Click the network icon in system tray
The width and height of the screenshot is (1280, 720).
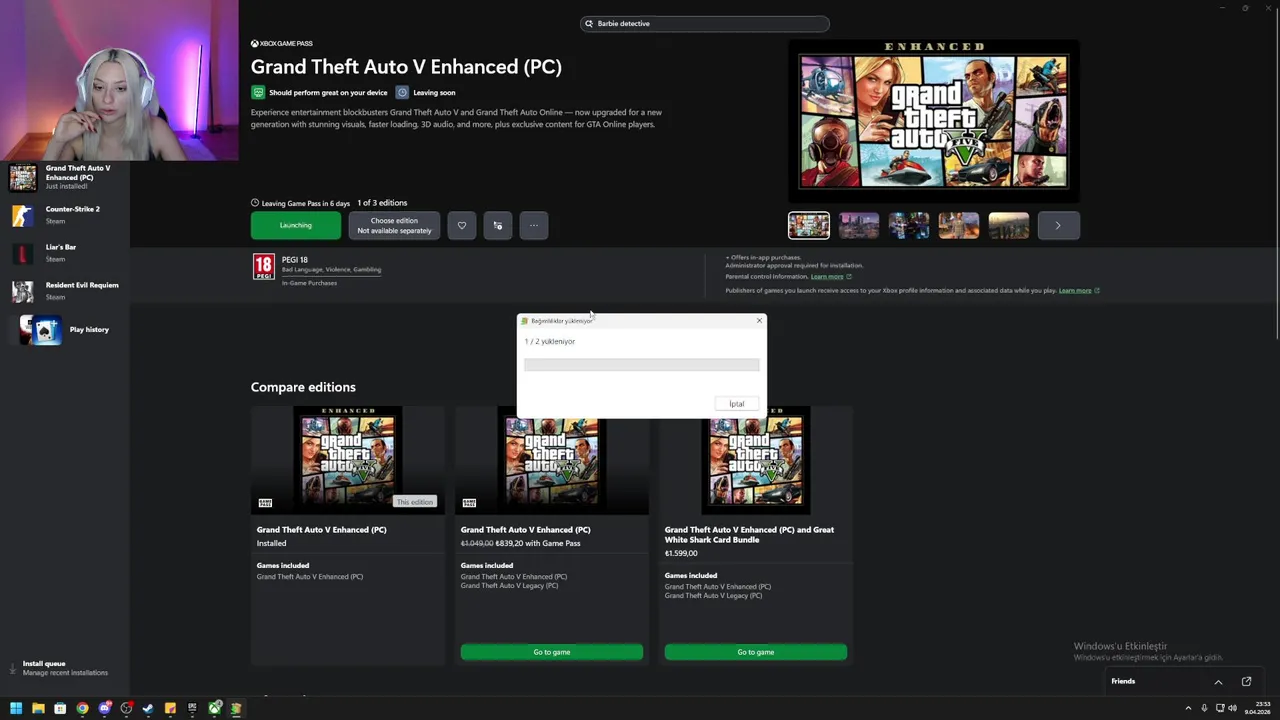1219,708
